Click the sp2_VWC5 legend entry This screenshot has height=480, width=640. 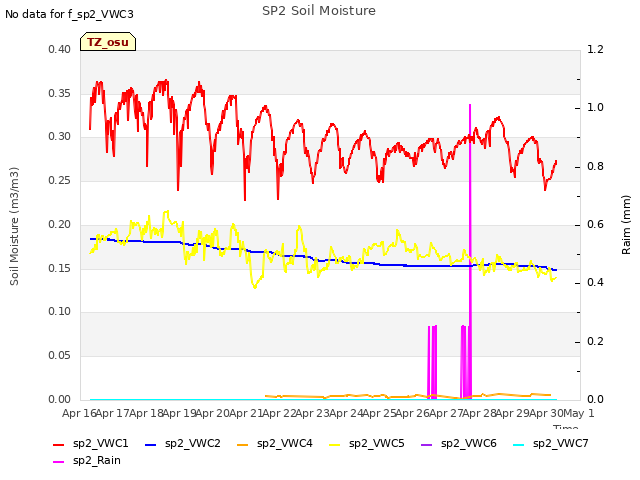(367, 444)
